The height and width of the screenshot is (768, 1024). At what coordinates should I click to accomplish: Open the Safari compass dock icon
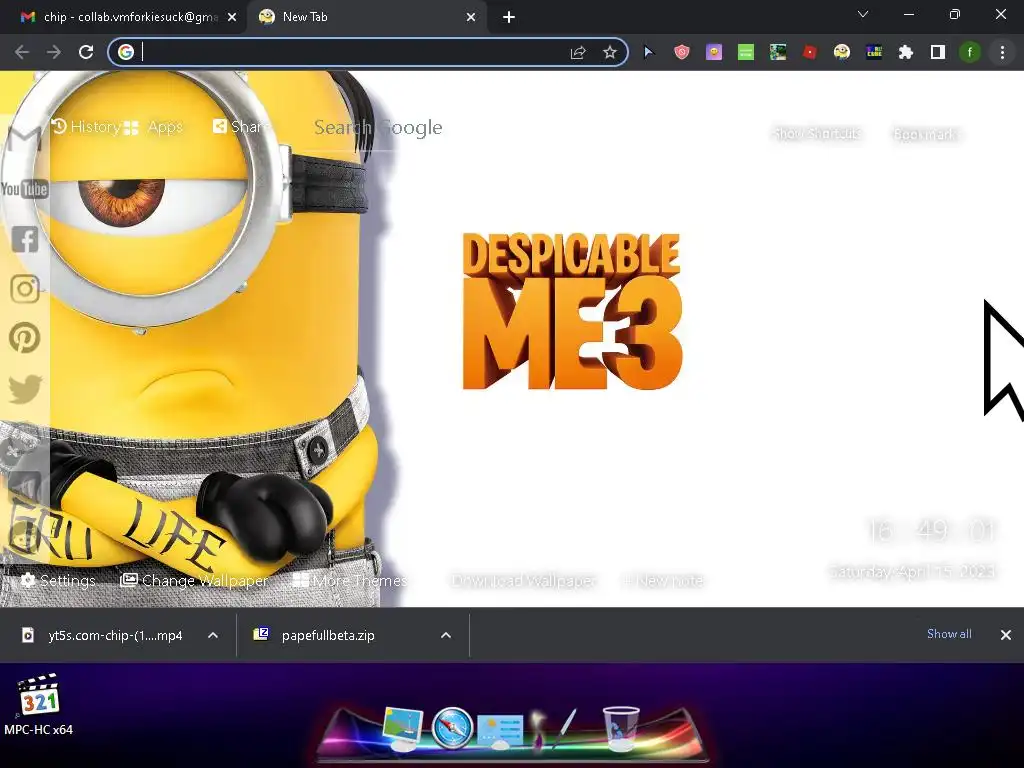click(451, 728)
